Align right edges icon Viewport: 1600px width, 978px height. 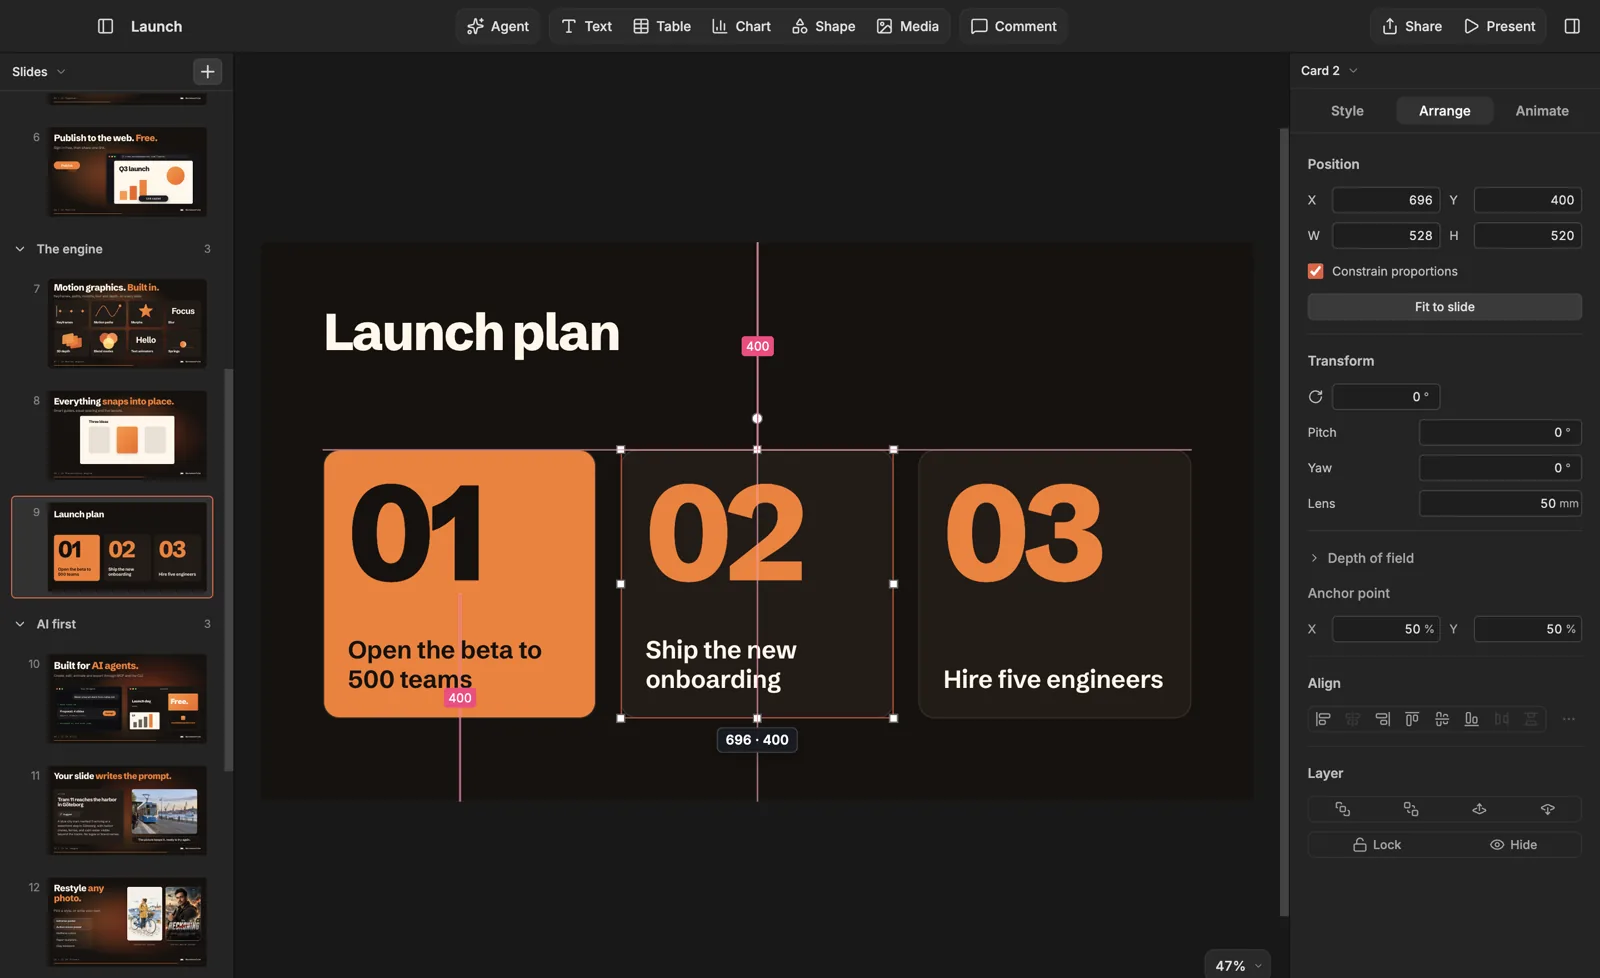tap(1382, 719)
